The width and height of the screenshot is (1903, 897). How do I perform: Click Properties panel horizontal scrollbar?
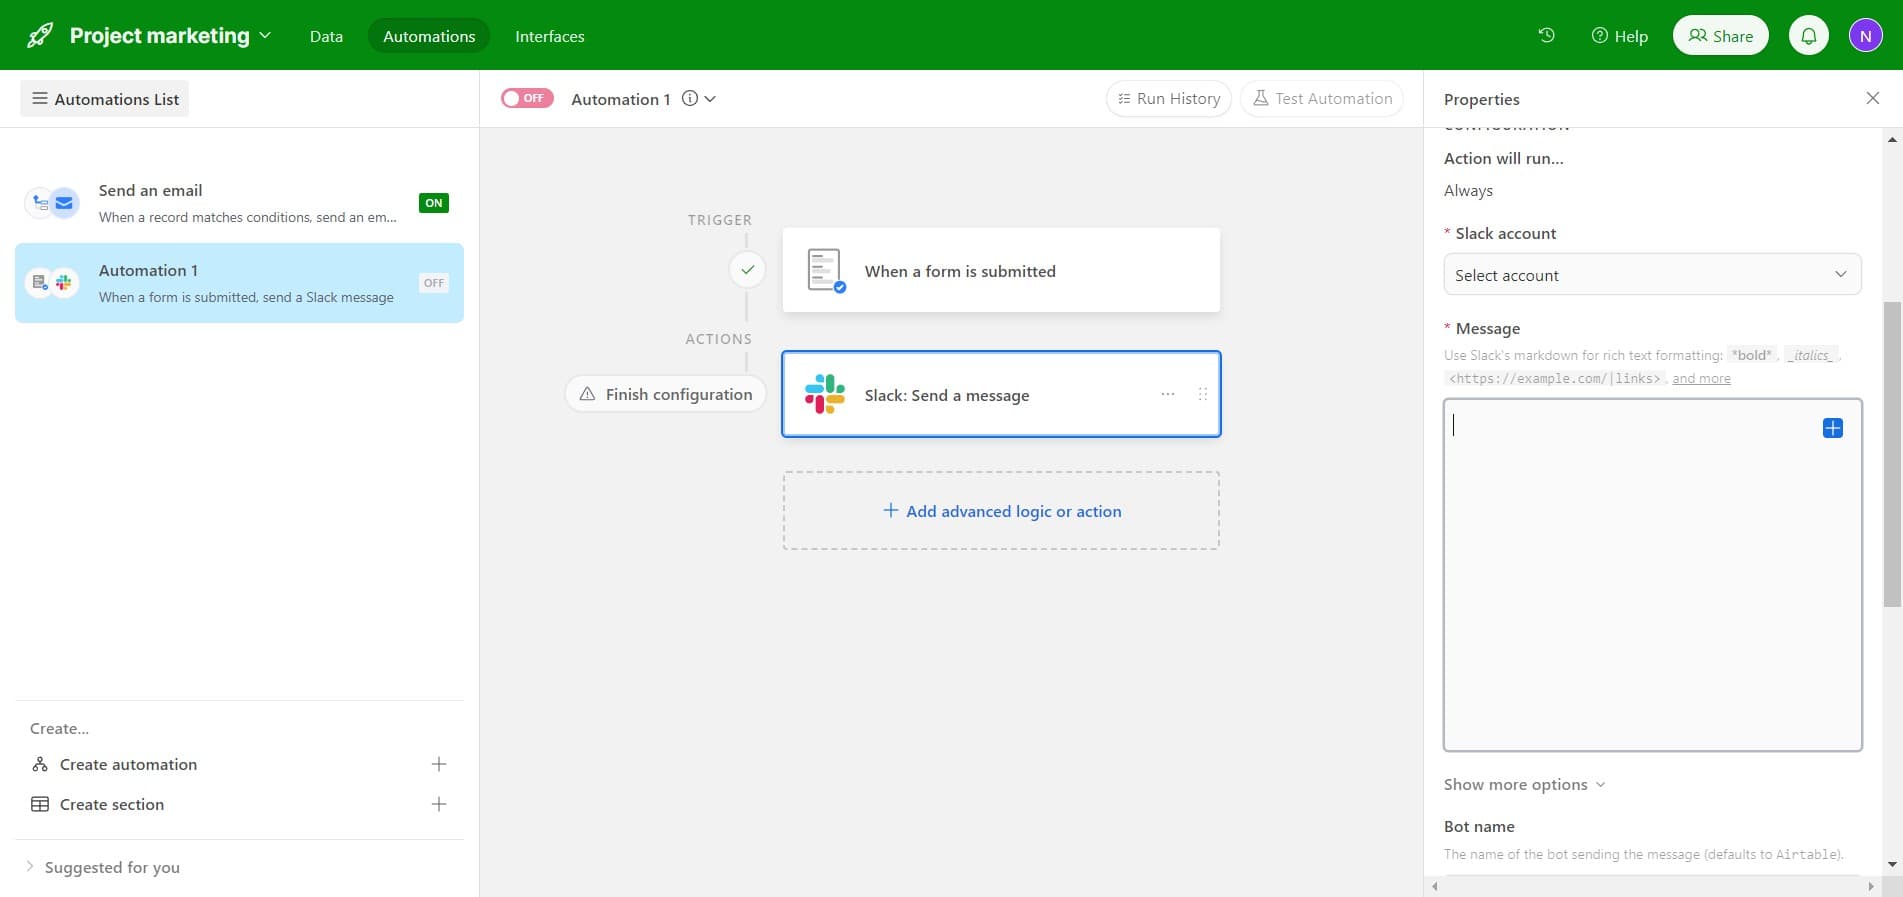(1652, 886)
